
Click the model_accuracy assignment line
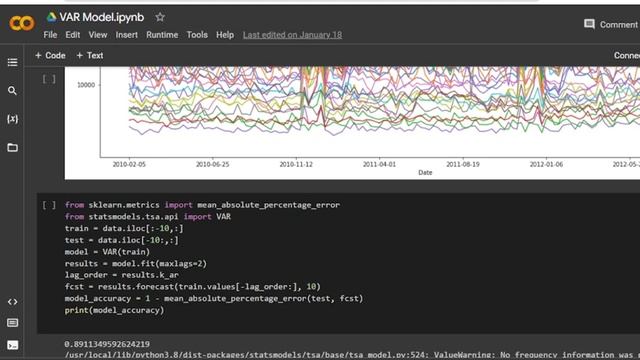(214, 299)
